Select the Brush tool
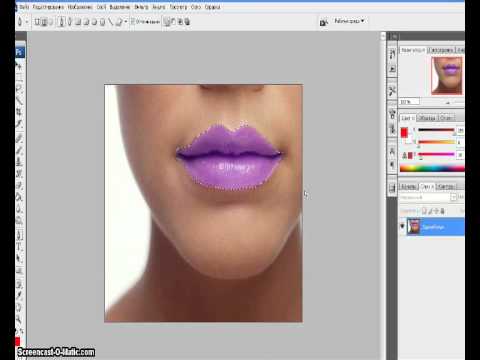This screenshot has height=360, width=480. pos(19,150)
